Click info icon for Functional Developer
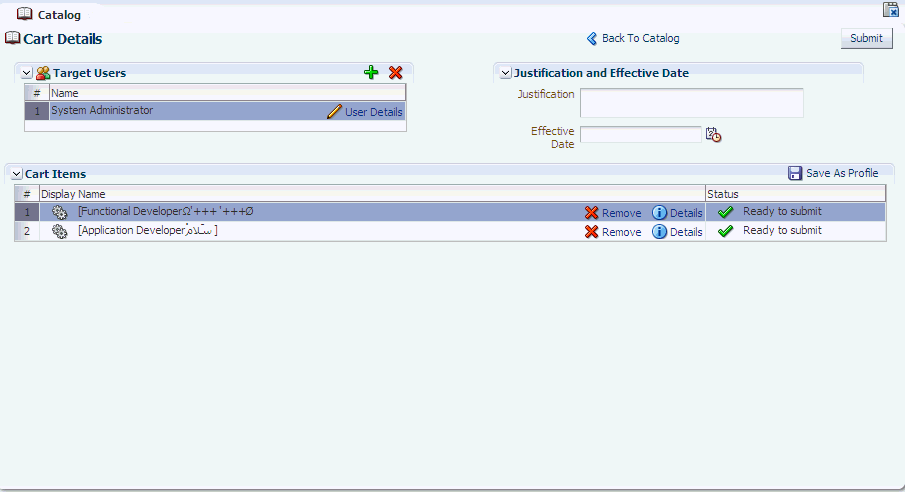 coord(659,213)
